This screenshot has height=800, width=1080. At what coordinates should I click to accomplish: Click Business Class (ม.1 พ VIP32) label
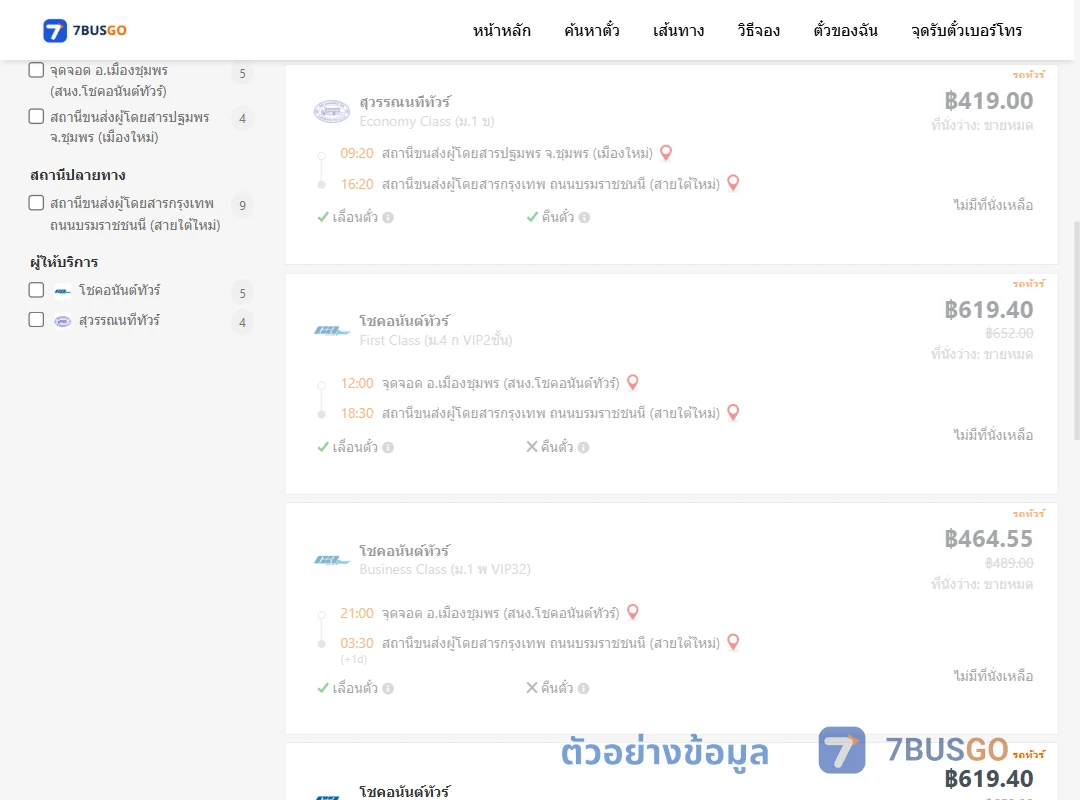pyautogui.click(x=445, y=570)
